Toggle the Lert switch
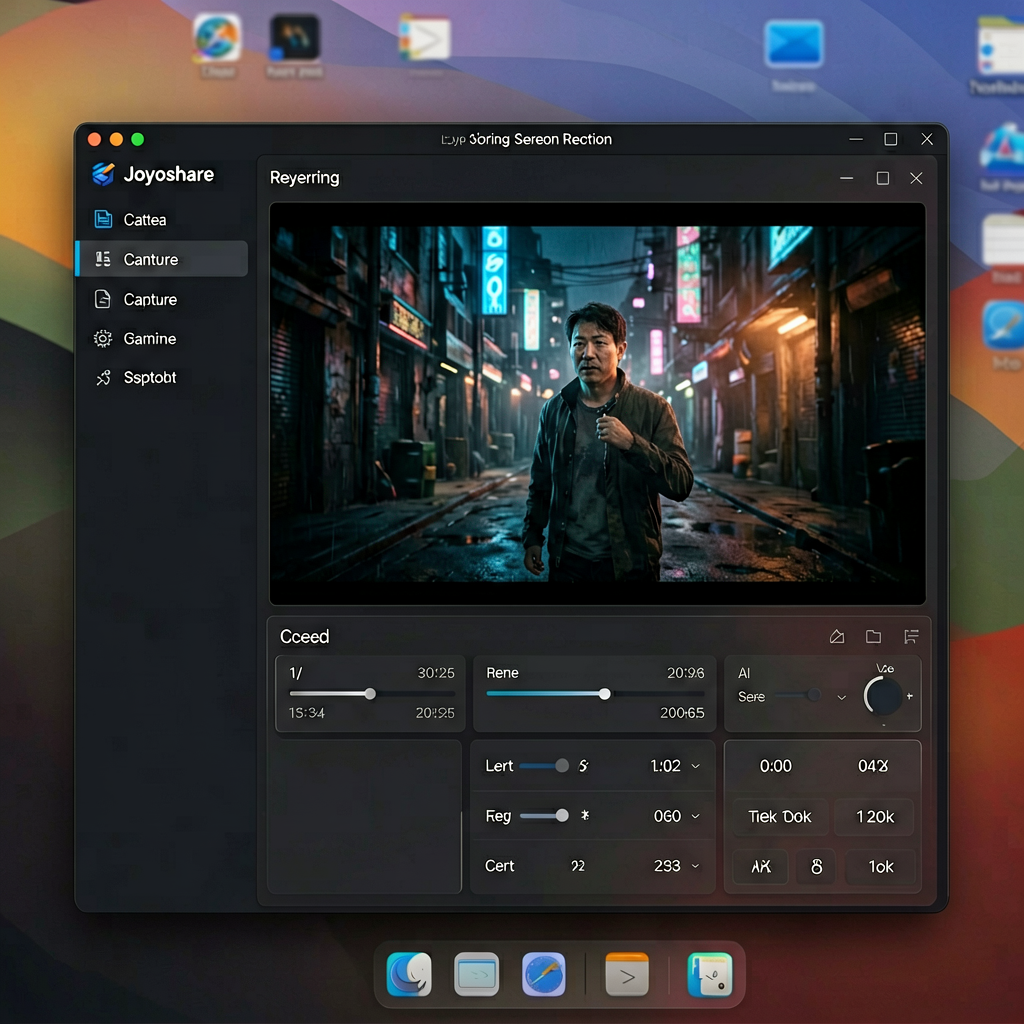Viewport: 1024px width, 1024px height. [545, 765]
